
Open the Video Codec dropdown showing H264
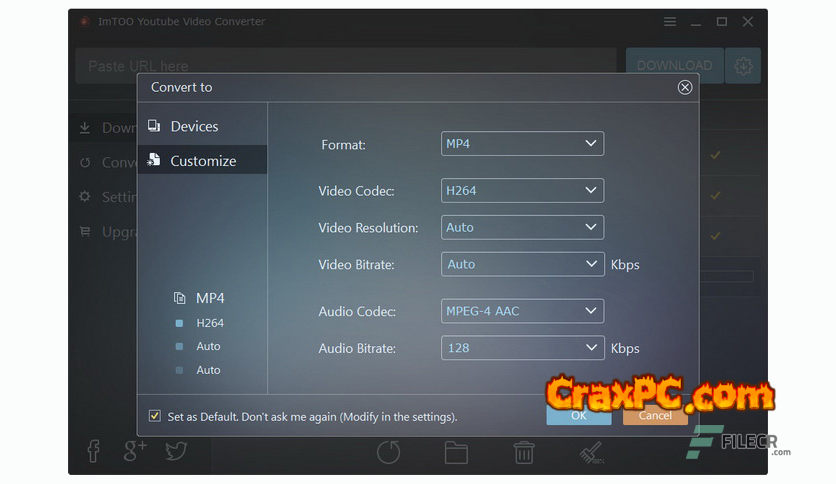tap(522, 190)
